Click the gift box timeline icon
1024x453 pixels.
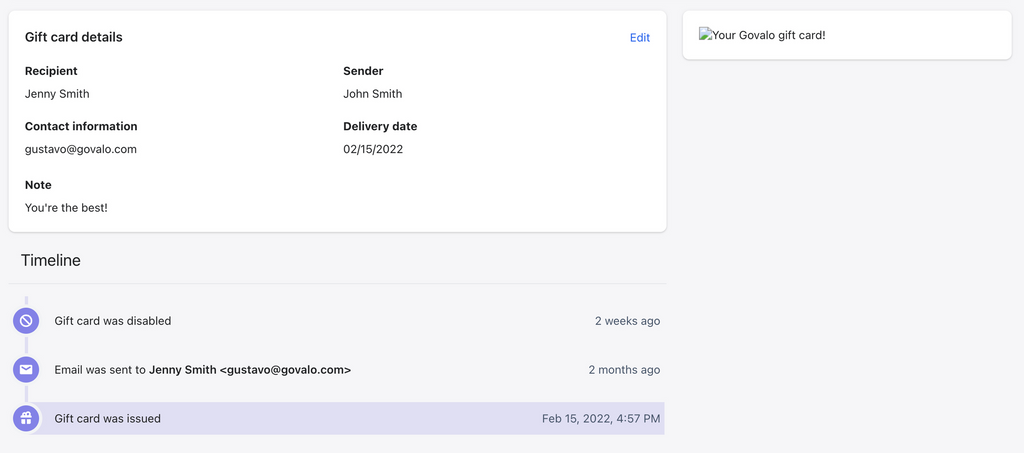coord(26,419)
